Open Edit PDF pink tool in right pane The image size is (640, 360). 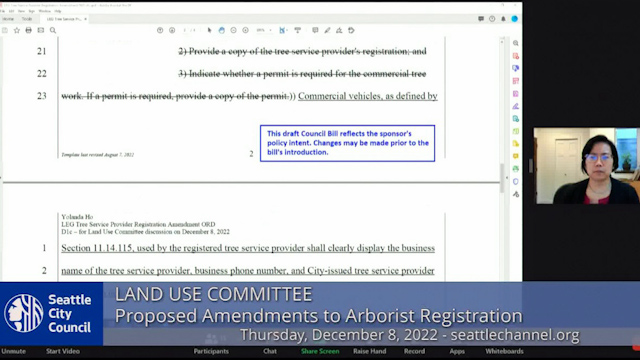click(x=516, y=81)
